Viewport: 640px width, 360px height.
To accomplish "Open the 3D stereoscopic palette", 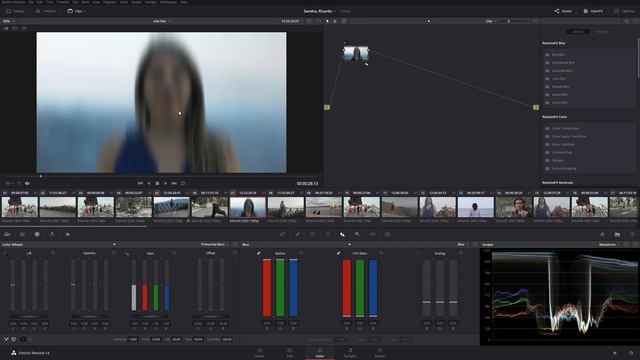I will pos(388,235).
